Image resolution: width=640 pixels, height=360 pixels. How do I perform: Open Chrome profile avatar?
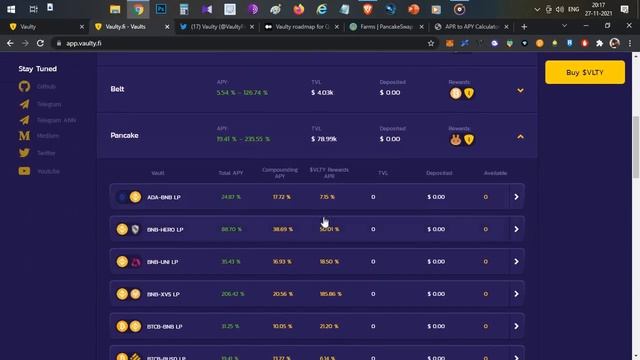[615, 43]
